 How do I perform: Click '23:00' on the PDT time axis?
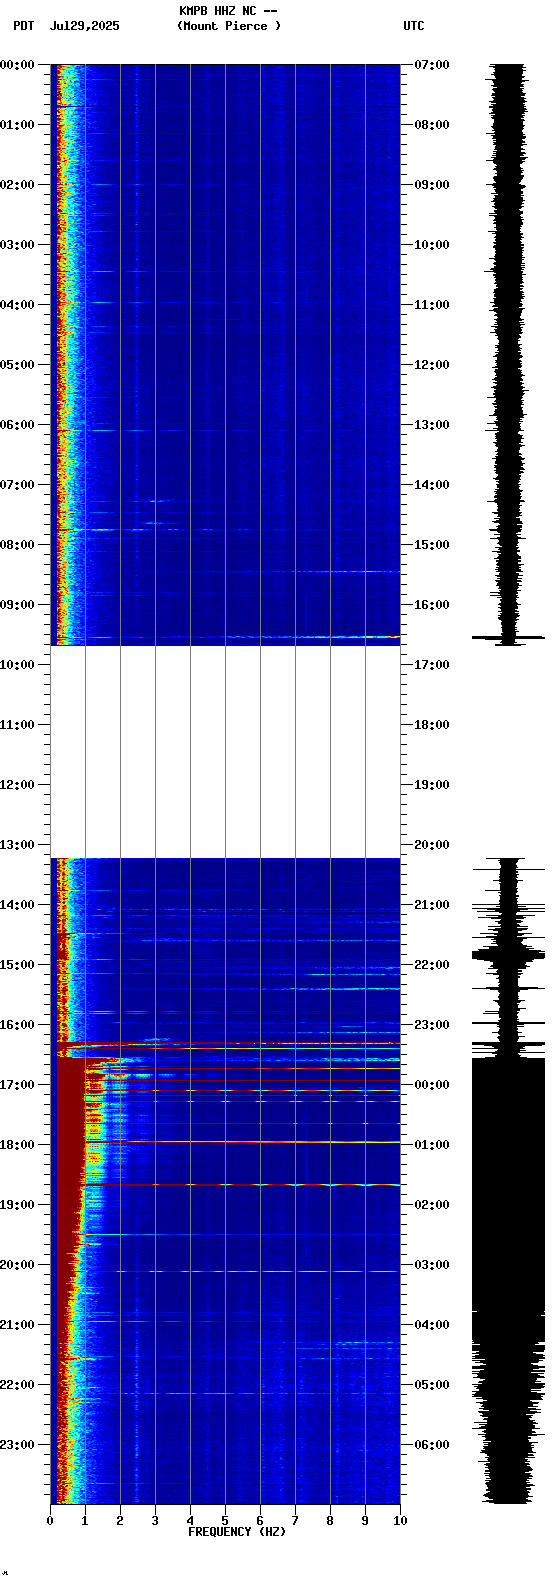coord(17,1445)
